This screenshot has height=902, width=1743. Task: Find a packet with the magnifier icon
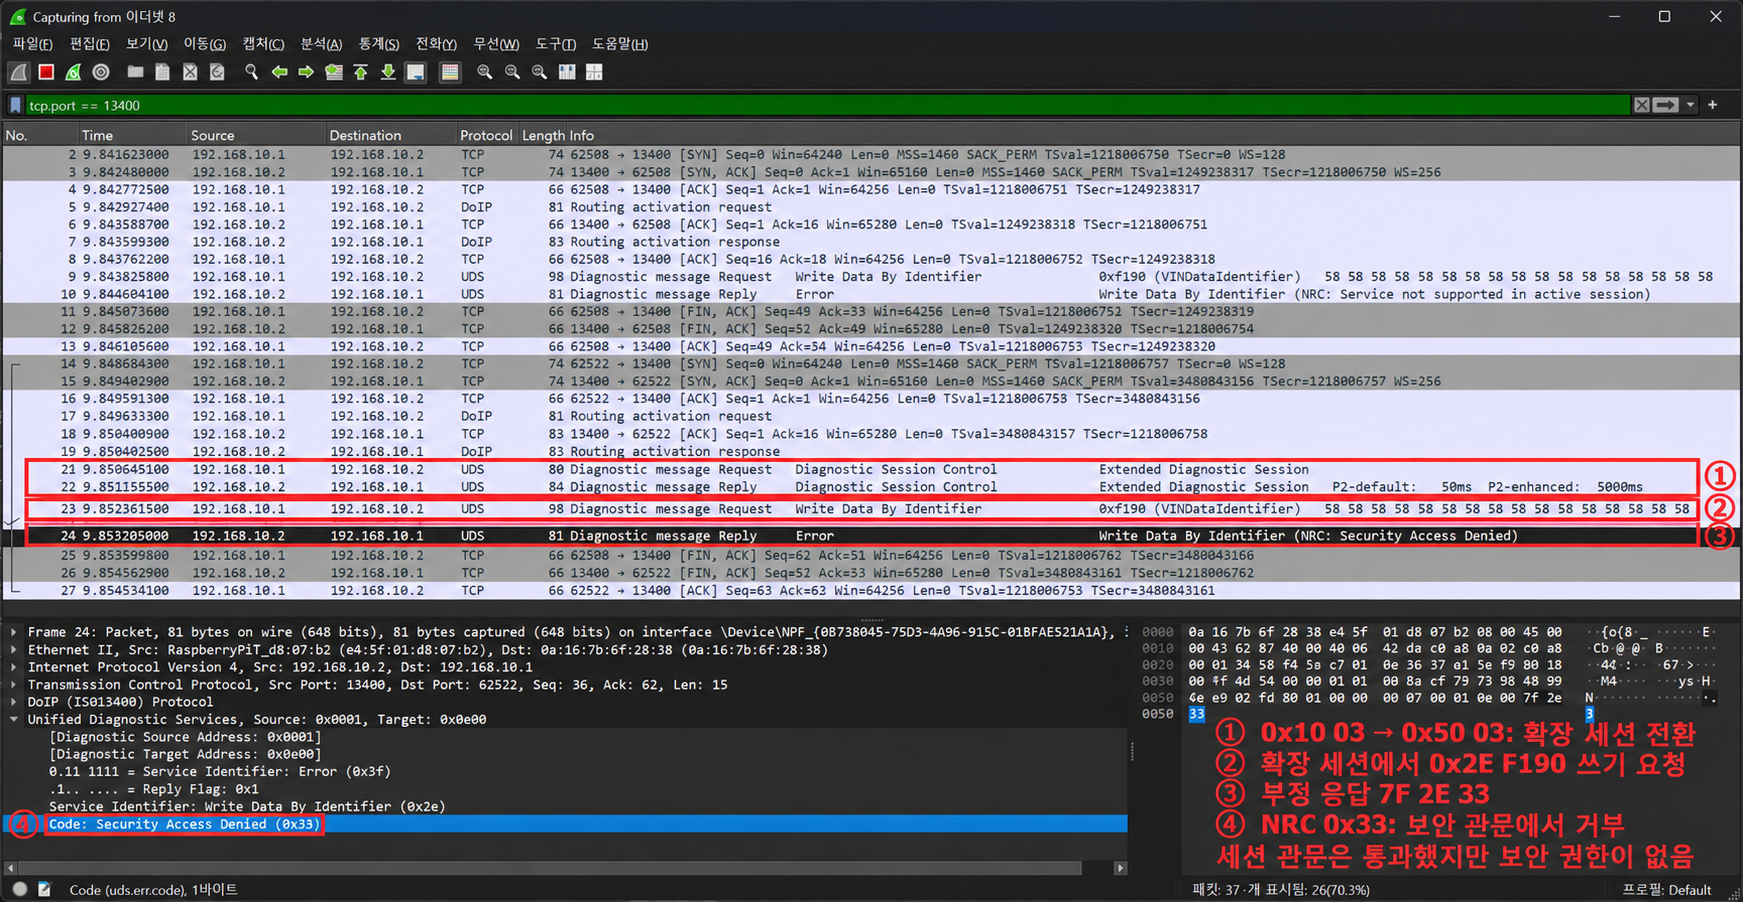point(251,72)
